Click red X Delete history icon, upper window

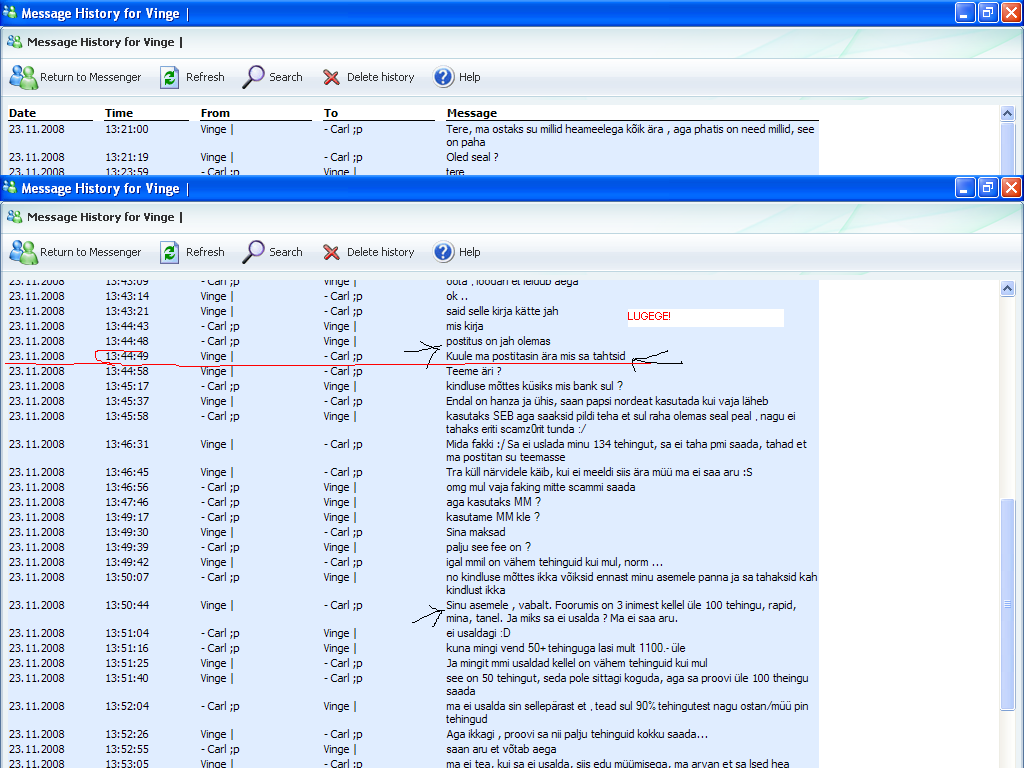[x=332, y=77]
